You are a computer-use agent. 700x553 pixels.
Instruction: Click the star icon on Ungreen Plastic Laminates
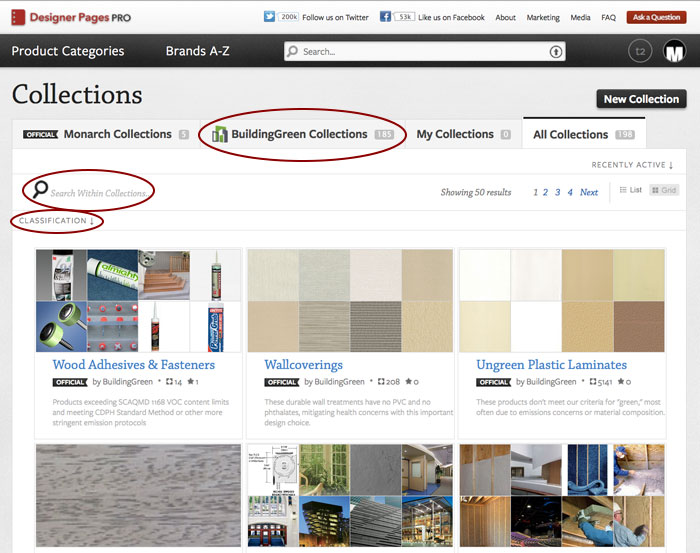pyautogui.click(x=621, y=381)
